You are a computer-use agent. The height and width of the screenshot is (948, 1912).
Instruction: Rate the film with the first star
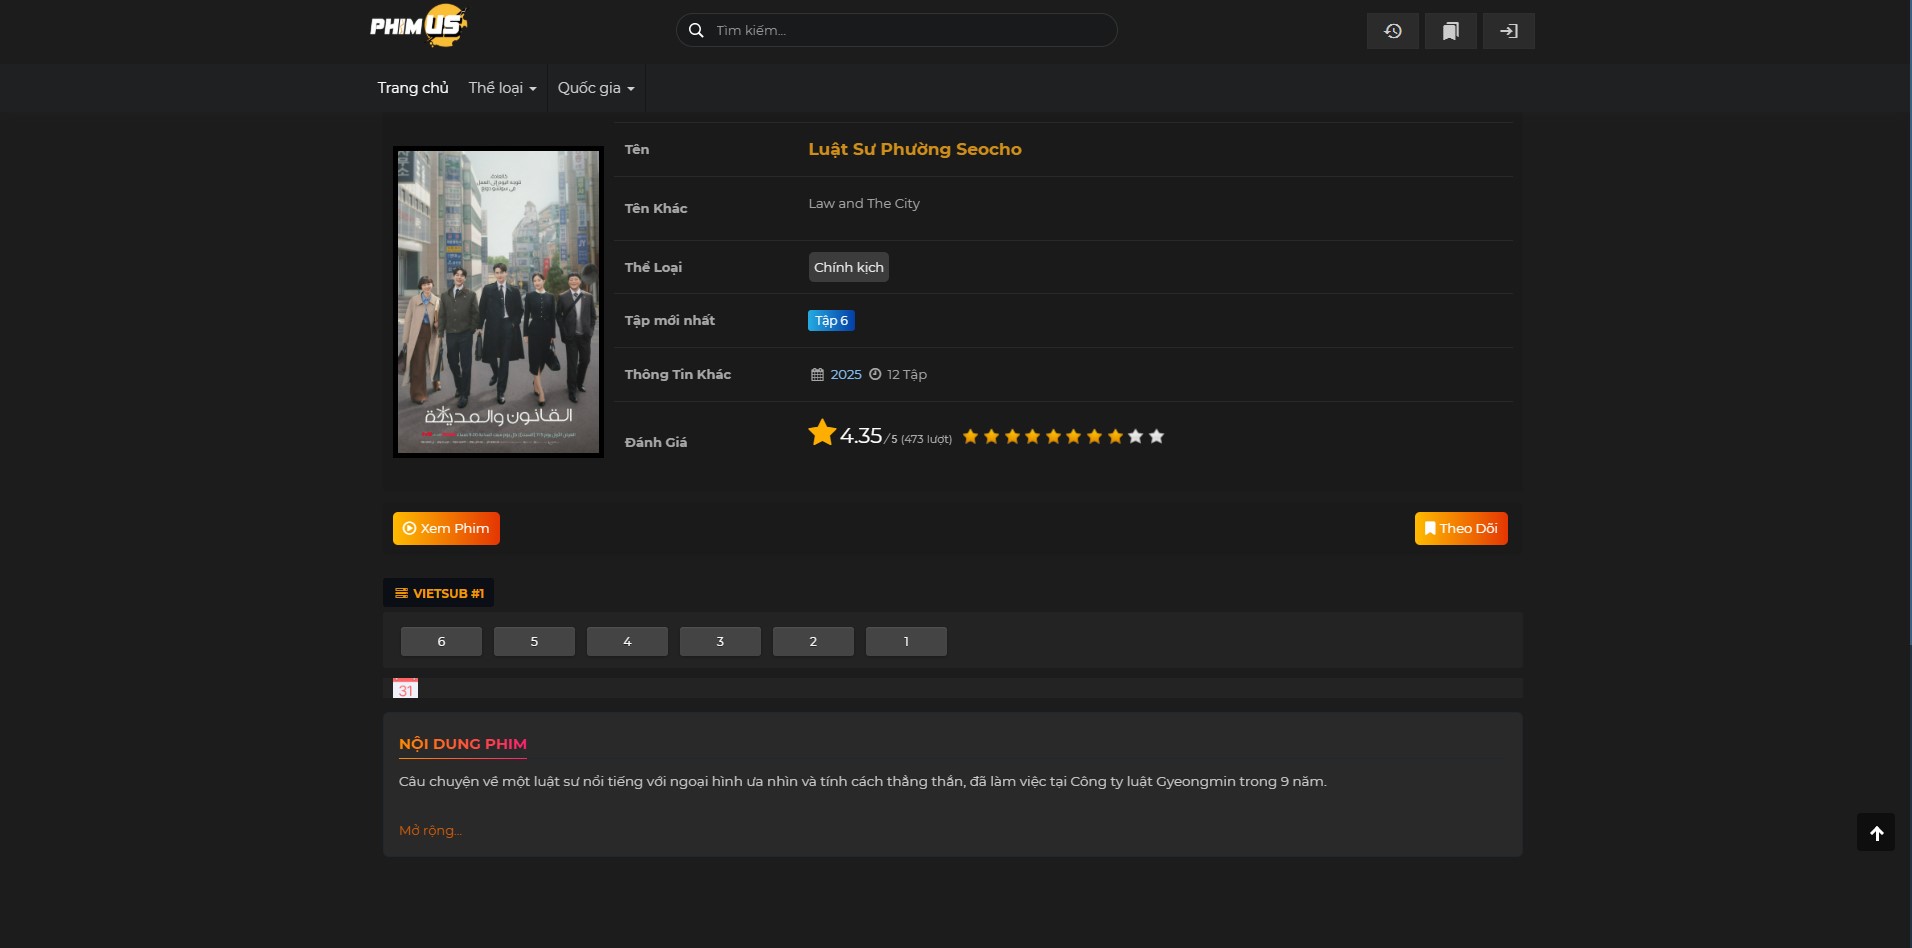[970, 436]
